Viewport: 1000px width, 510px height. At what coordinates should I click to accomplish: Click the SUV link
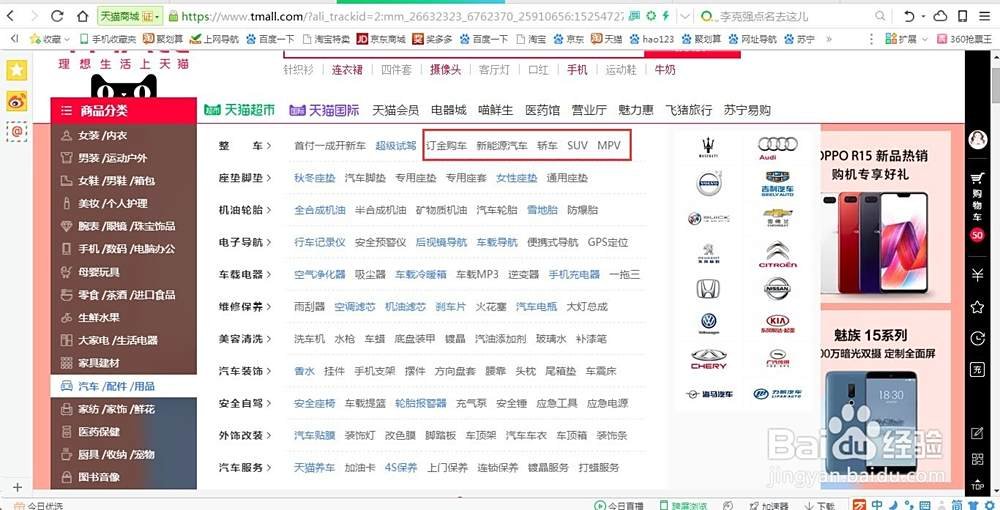[x=577, y=145]
